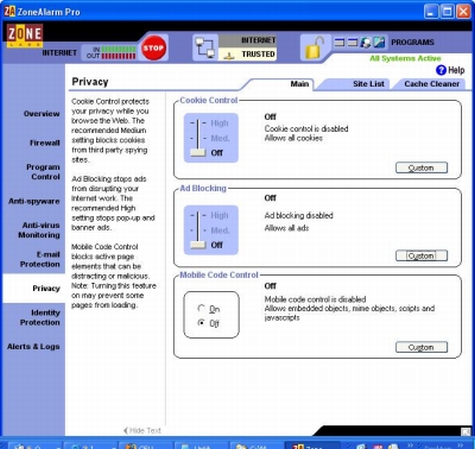Click the red STOP emergency button
The width and height of the screenshot is (475, 449).
153,48
